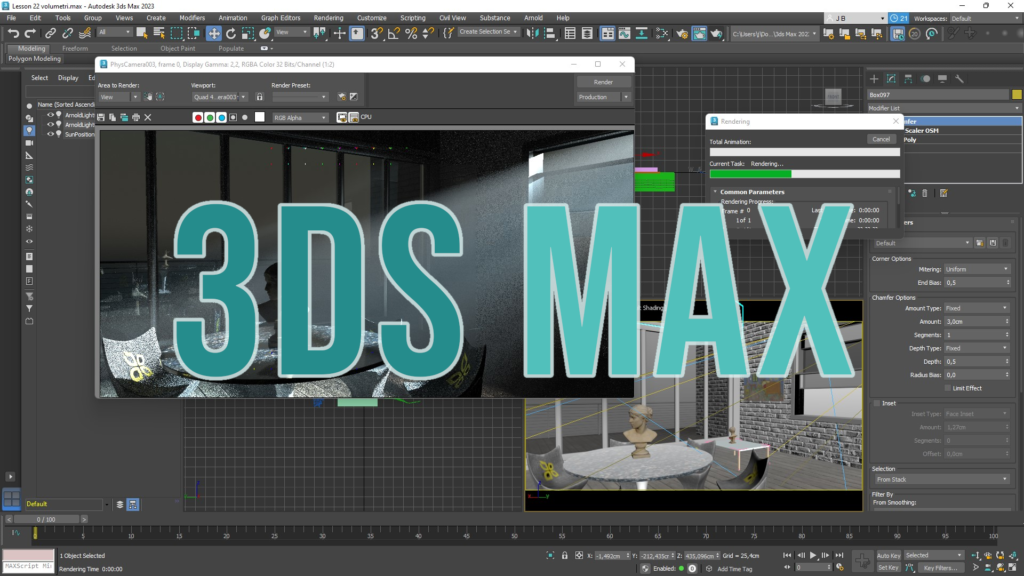Switch to the Freeform ribbon tab

[75, 48]
